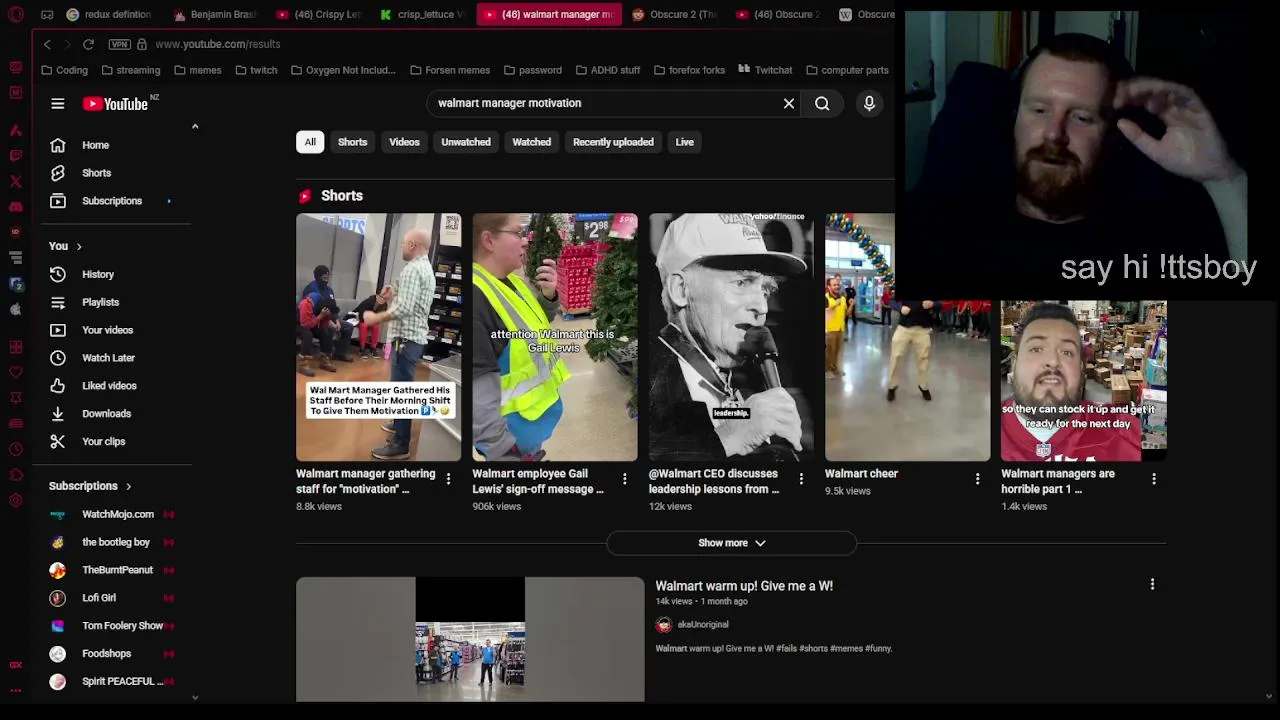Open Your videos
1280x720 pixels.
tap(107, 330)
